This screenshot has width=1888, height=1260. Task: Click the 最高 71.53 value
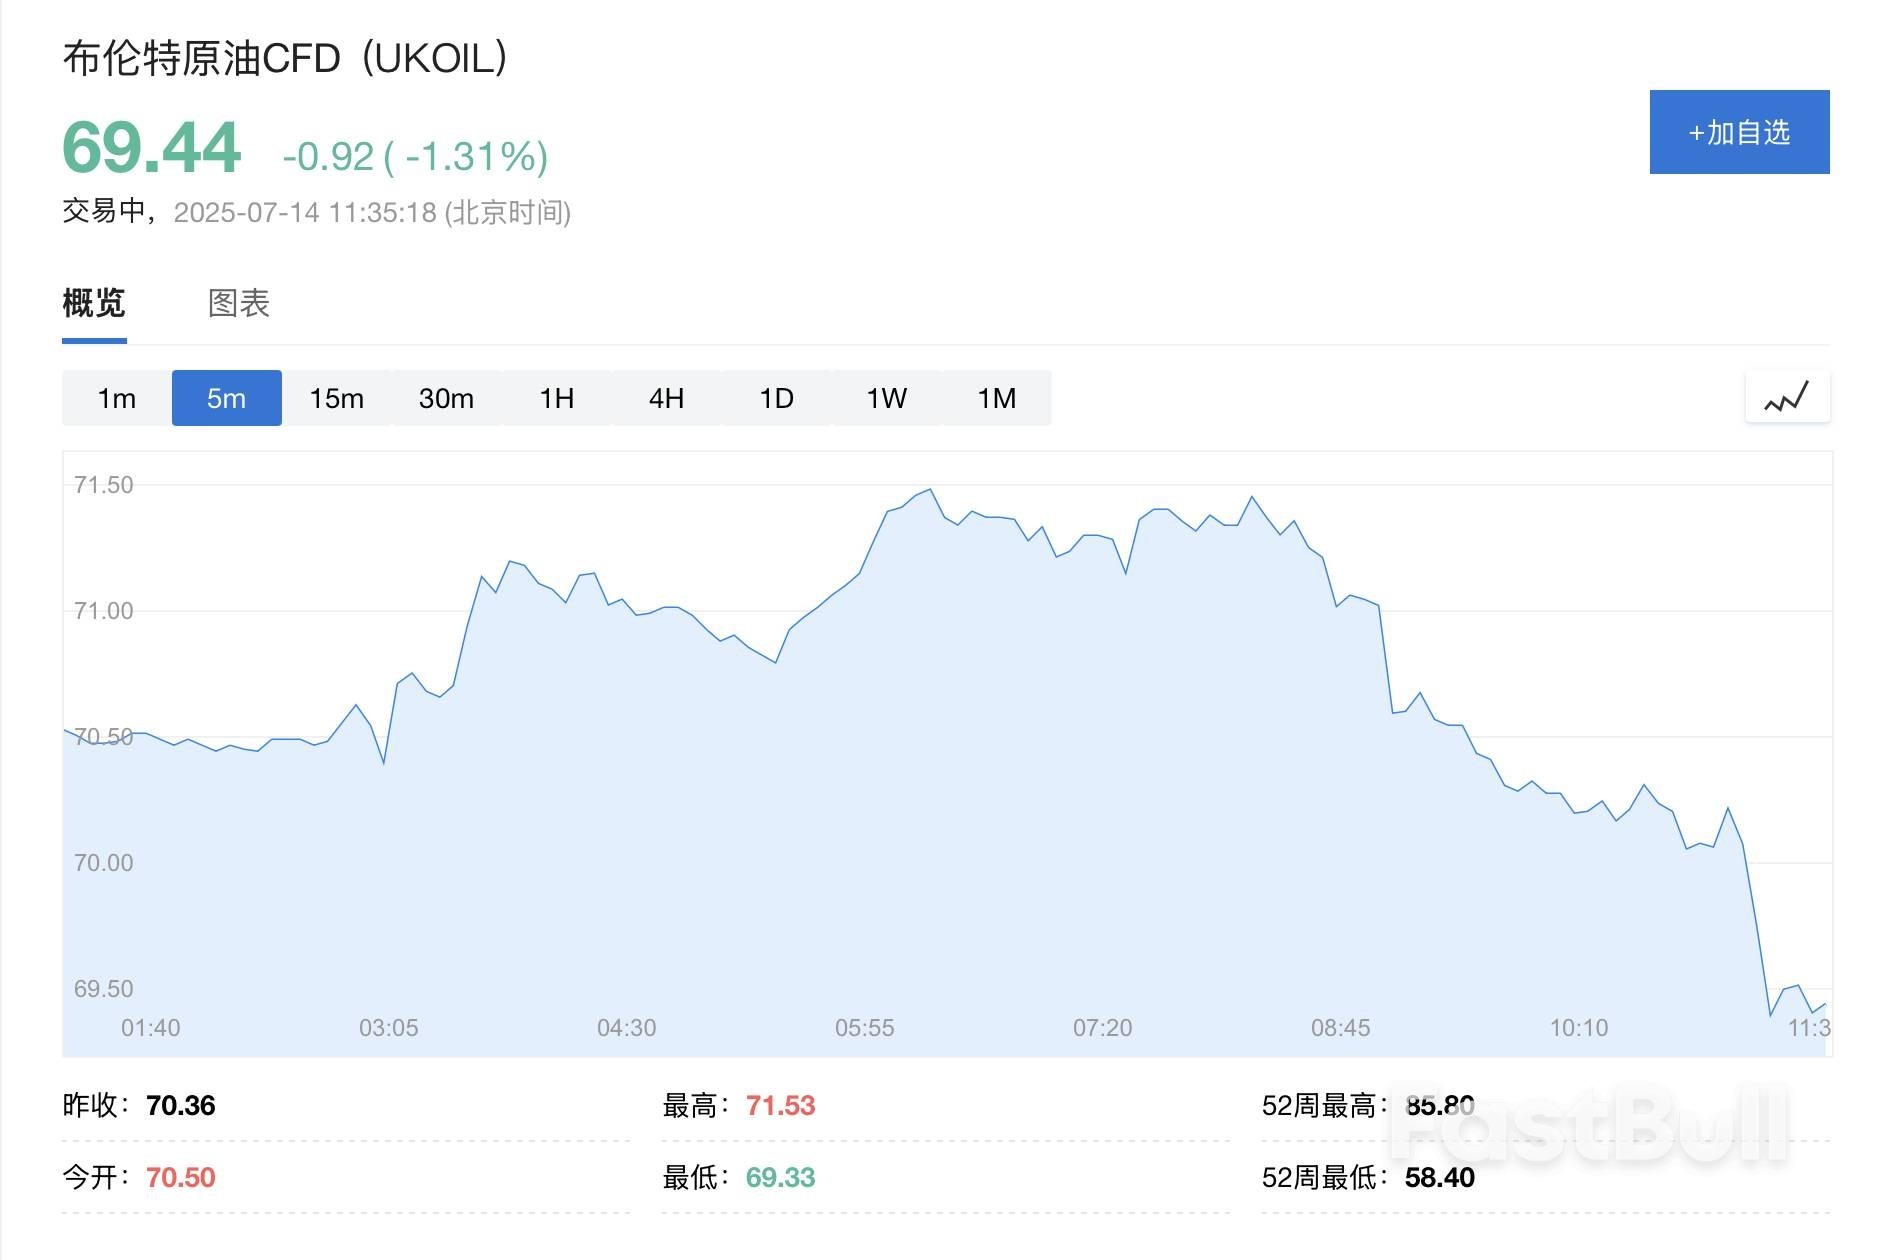click(780, 1106)
